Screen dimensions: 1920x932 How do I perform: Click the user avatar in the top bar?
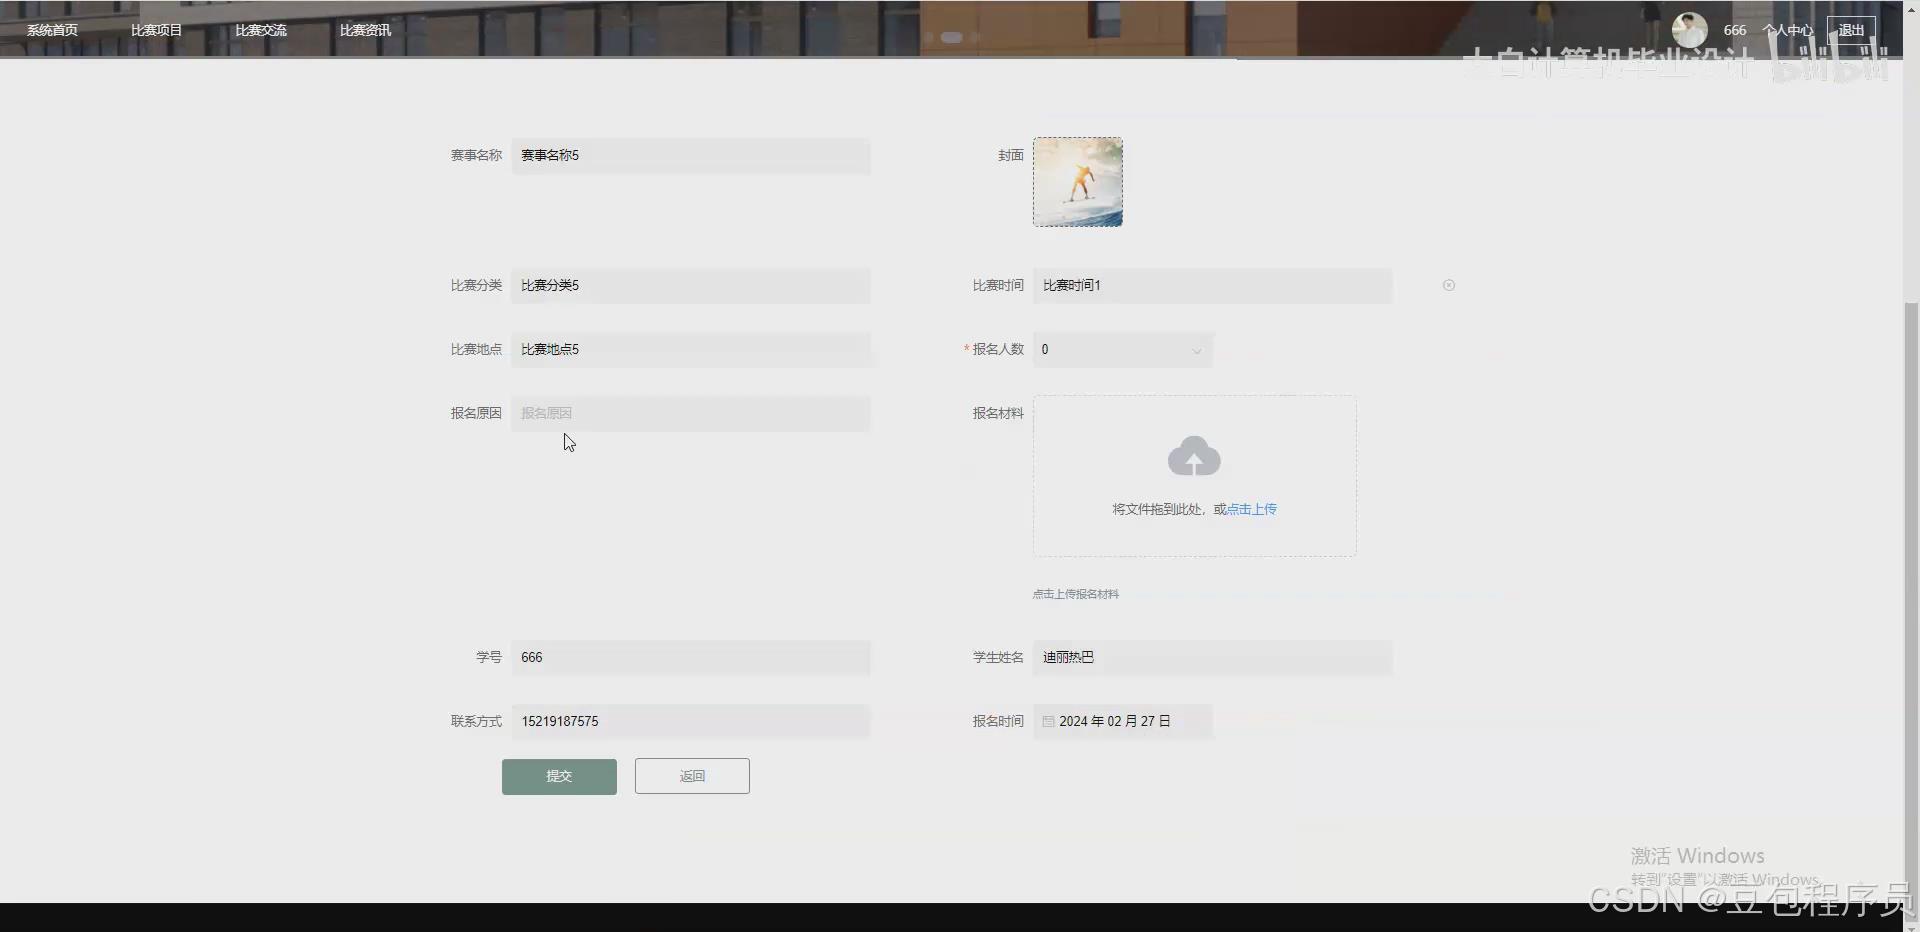coord(1689,29)
